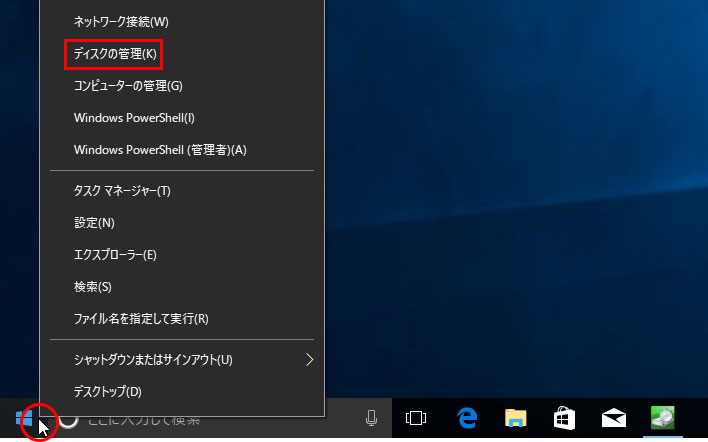This screenshot has height=442, width=708.
Task: Click the Windows Start button
Action: [25, 419]
